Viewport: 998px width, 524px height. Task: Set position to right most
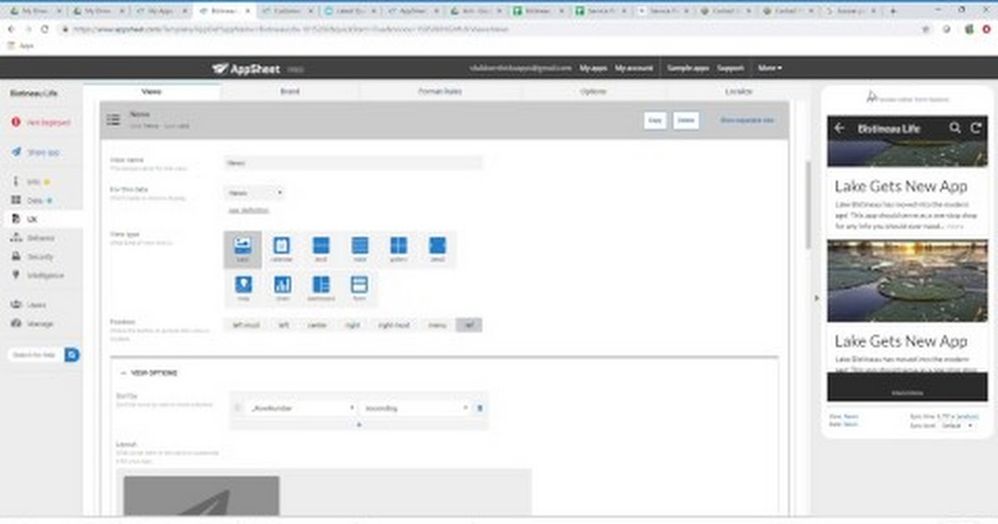point(393,325)
